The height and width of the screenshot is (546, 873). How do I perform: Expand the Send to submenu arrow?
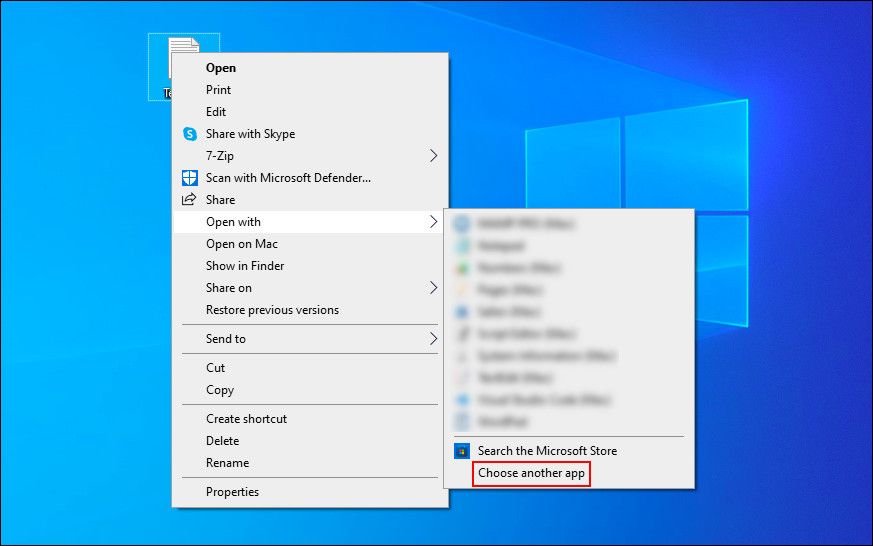(433, 339)
